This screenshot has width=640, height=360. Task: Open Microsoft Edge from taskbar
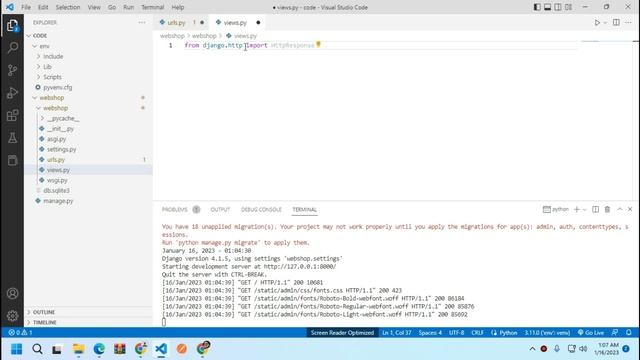click(x=99, y=349)
